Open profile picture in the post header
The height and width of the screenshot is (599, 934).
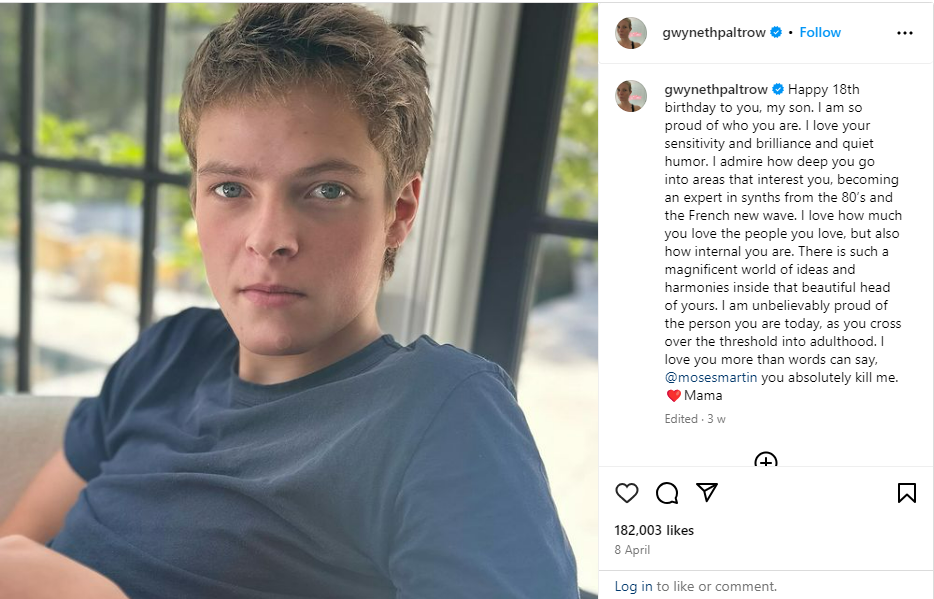(630, 33)
